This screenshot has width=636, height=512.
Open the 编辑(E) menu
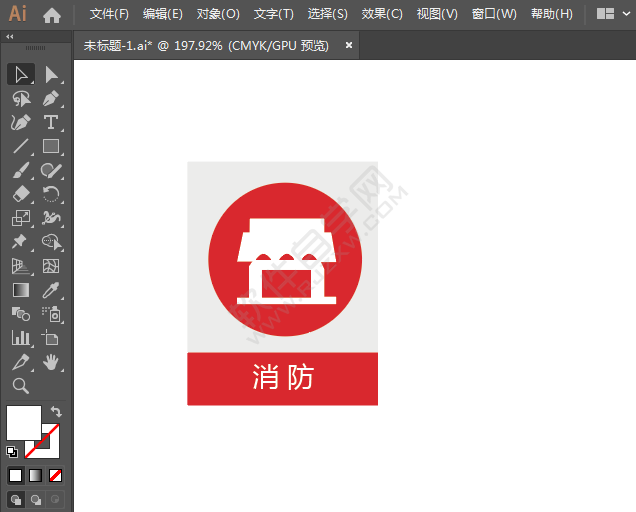pyautogui.click(x=163, y=14)
